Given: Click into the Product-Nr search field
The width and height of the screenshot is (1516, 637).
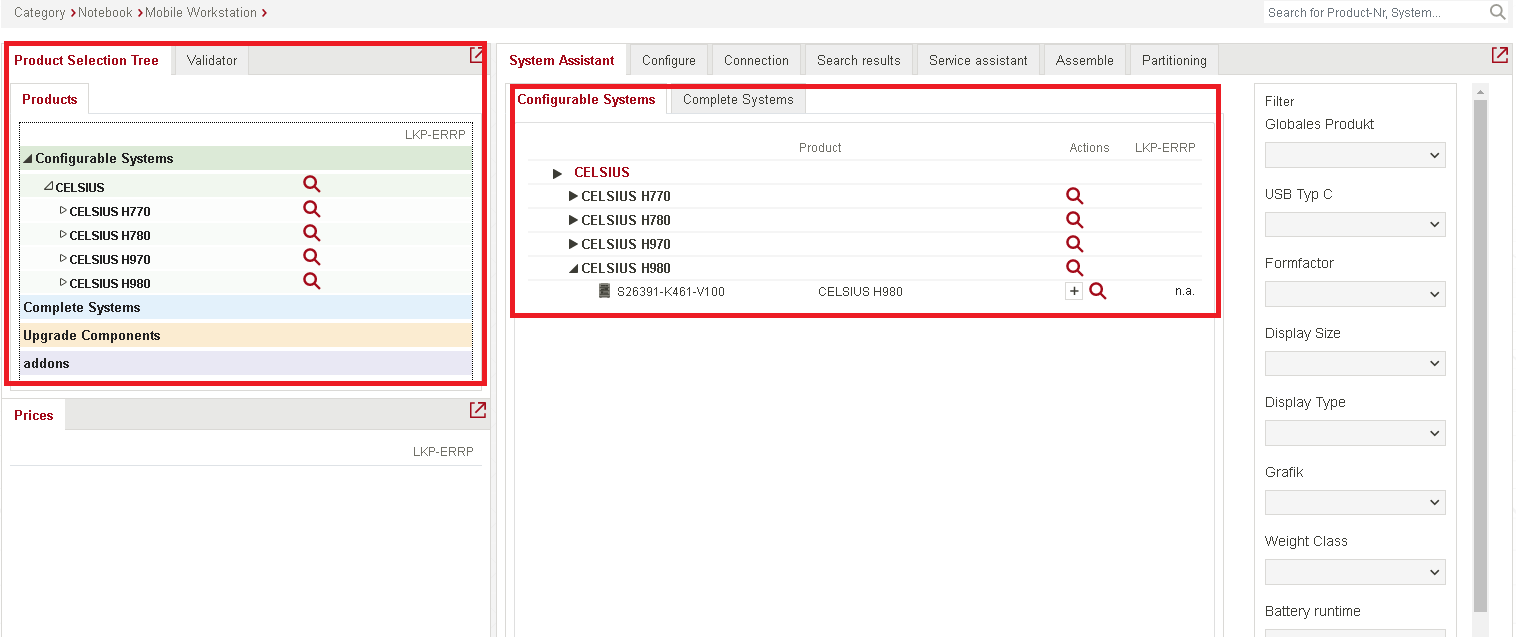Looking at the screenshot, I should [1375, 12].
